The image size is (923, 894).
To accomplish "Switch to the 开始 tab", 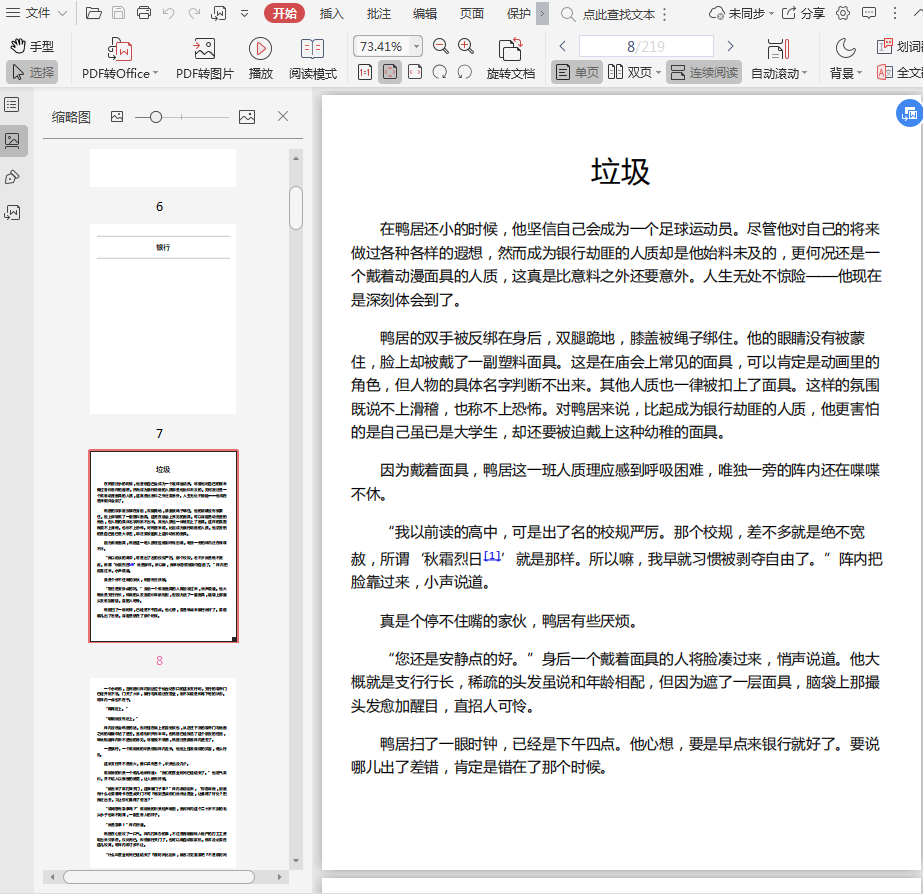I will pos(284,13).
